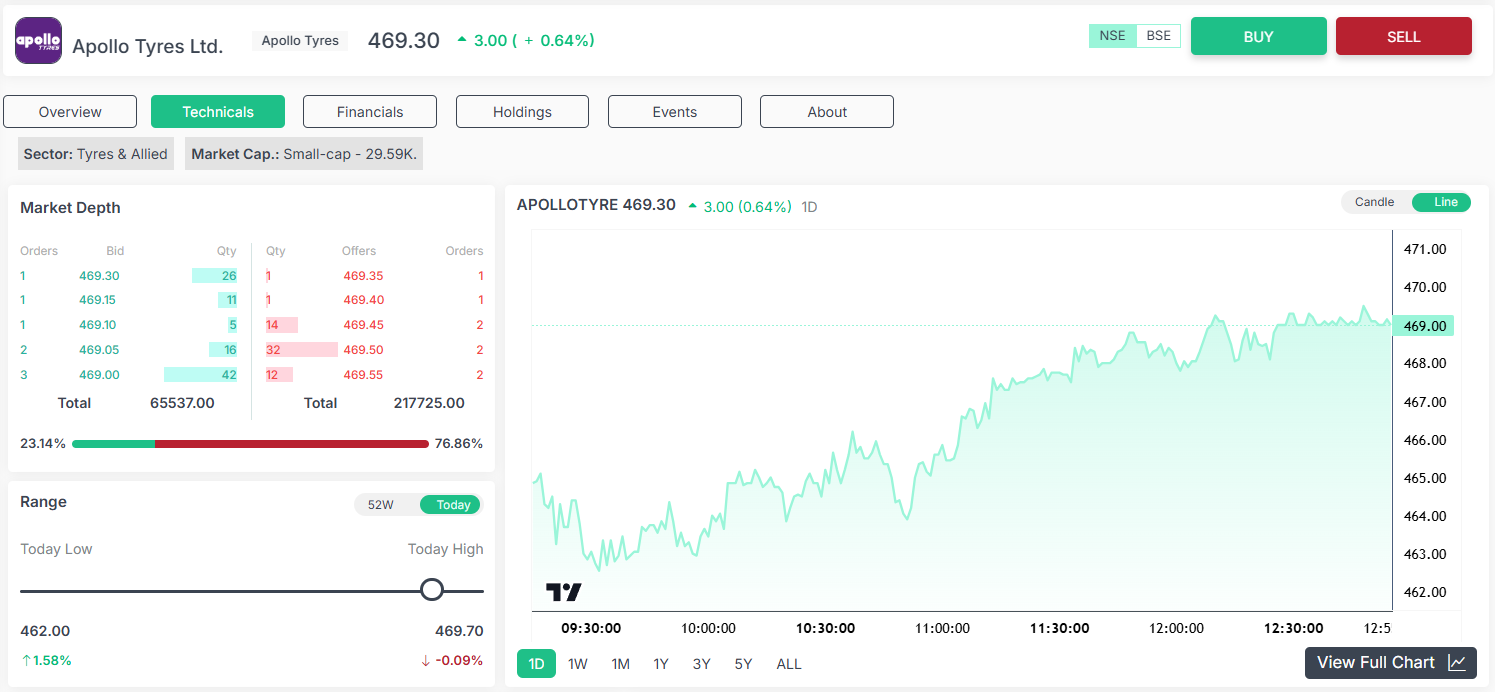Select NSE exchange toggle
The image size is (1495, 692).
pos(1112,36)
